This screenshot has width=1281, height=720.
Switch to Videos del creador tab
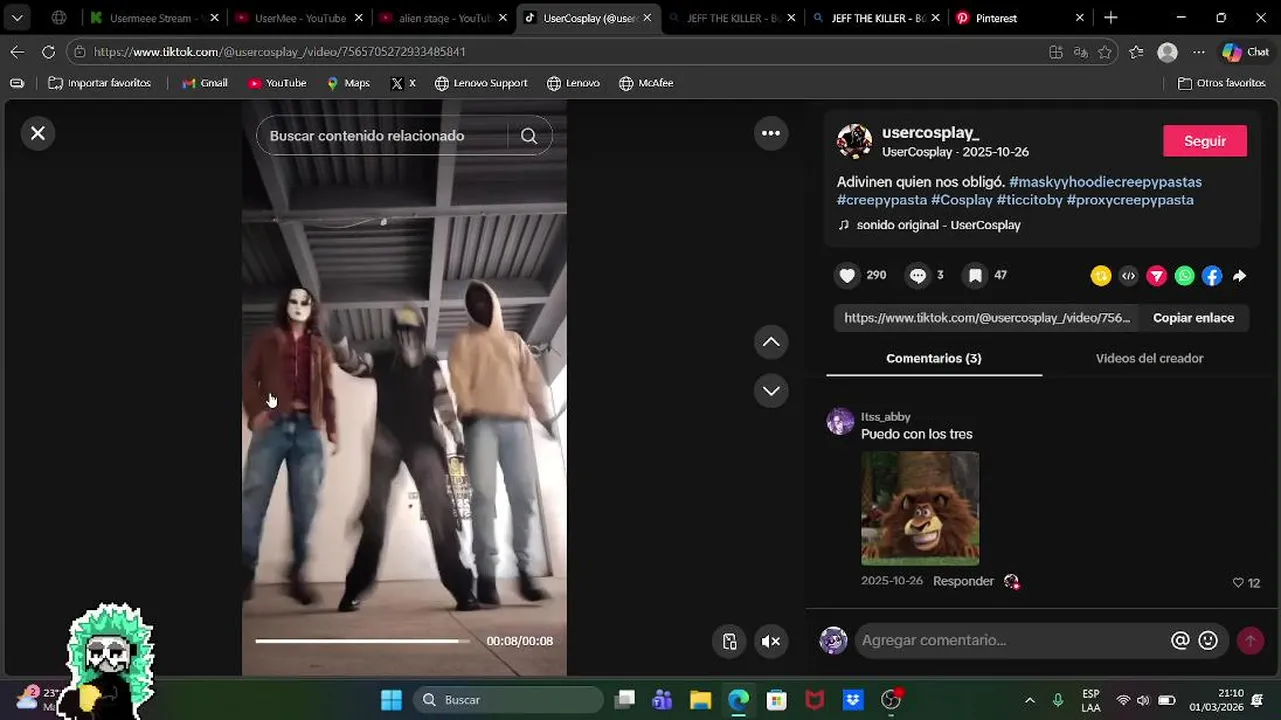tap(1149, 358)
